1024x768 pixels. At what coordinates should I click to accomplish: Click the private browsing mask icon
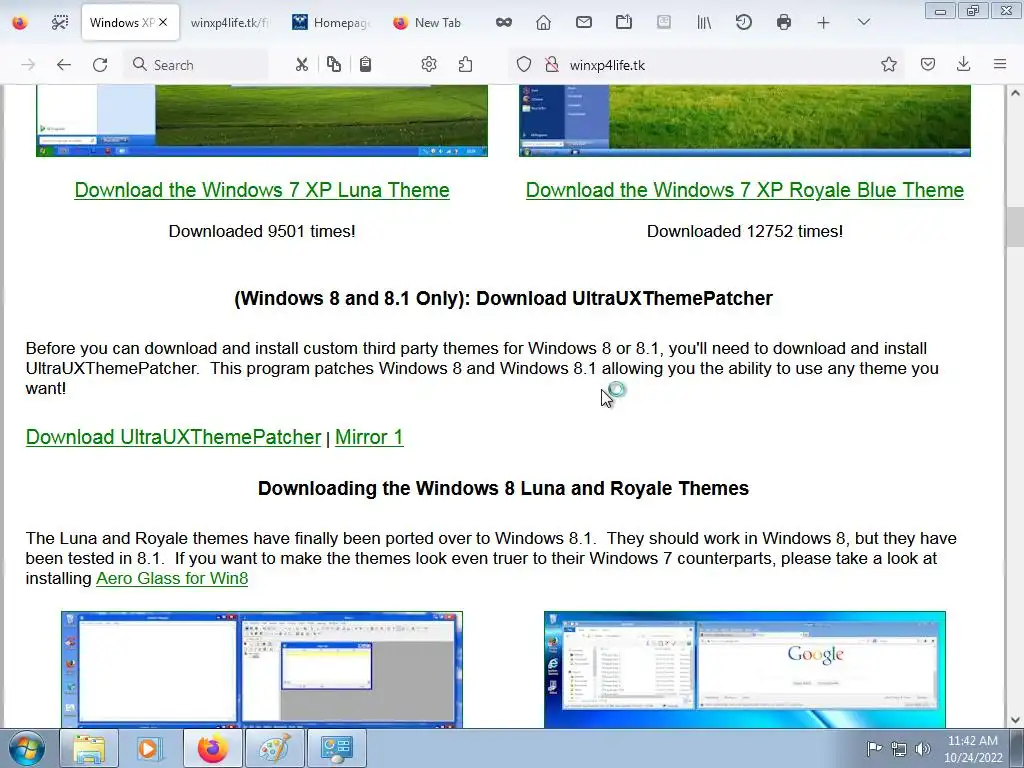[x=504, y=22]
